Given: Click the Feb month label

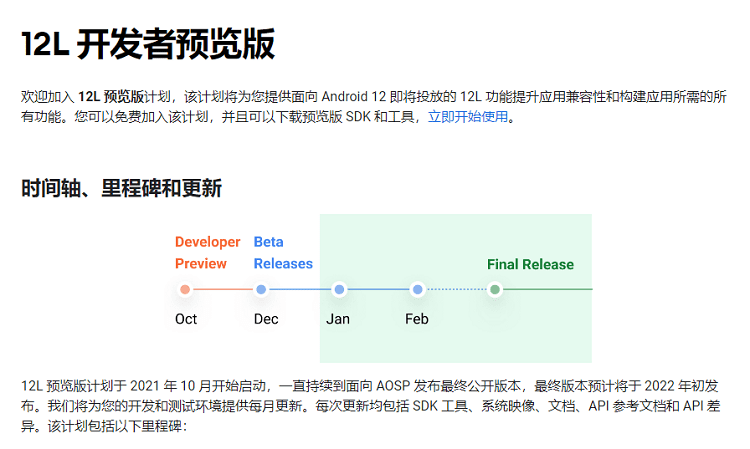Looking at the screenshot, I should 417,319.
